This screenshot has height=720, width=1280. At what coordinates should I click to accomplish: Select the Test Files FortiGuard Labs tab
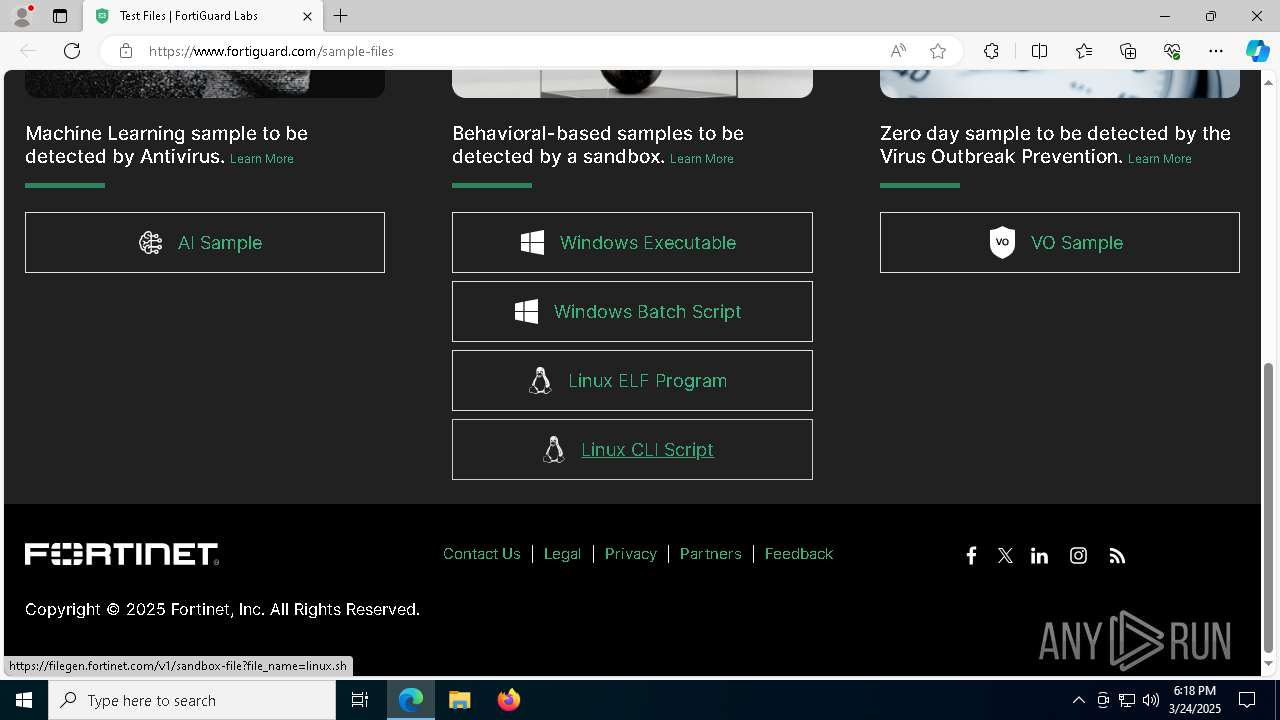[204, 16]
